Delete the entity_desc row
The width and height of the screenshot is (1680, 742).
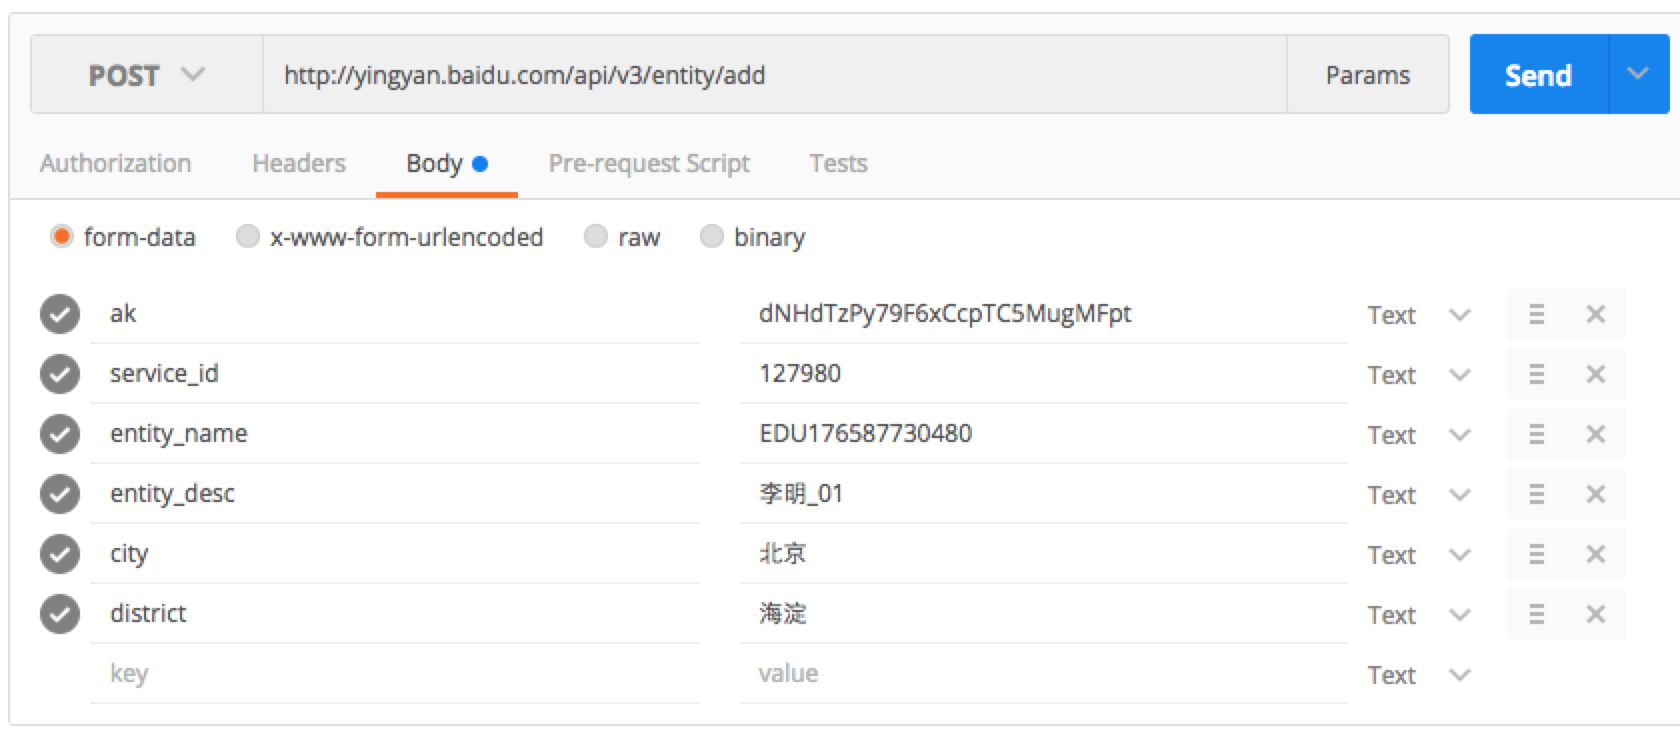1595,494
